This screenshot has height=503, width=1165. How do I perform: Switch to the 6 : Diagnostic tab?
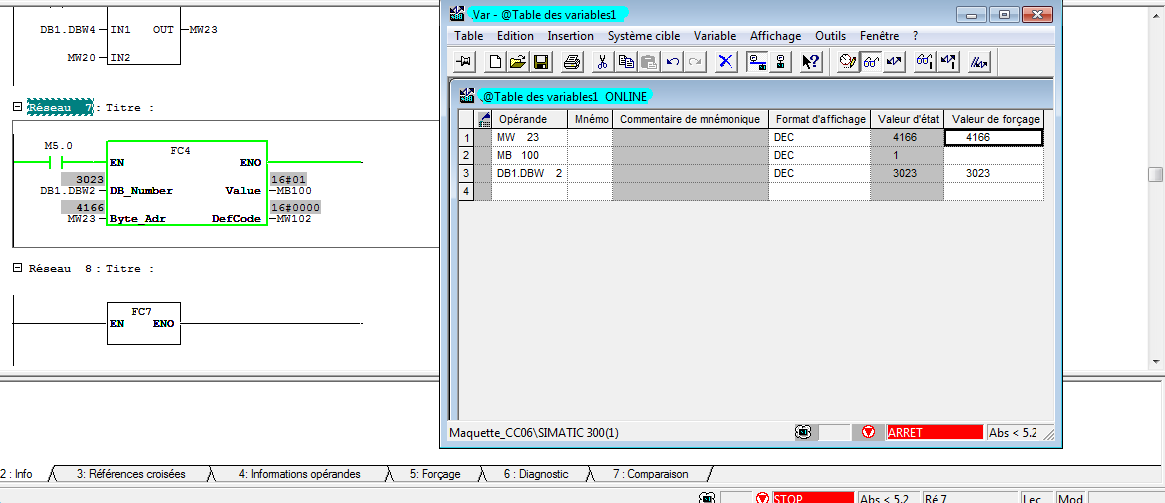pyautogui.click(x=535, y=474)
